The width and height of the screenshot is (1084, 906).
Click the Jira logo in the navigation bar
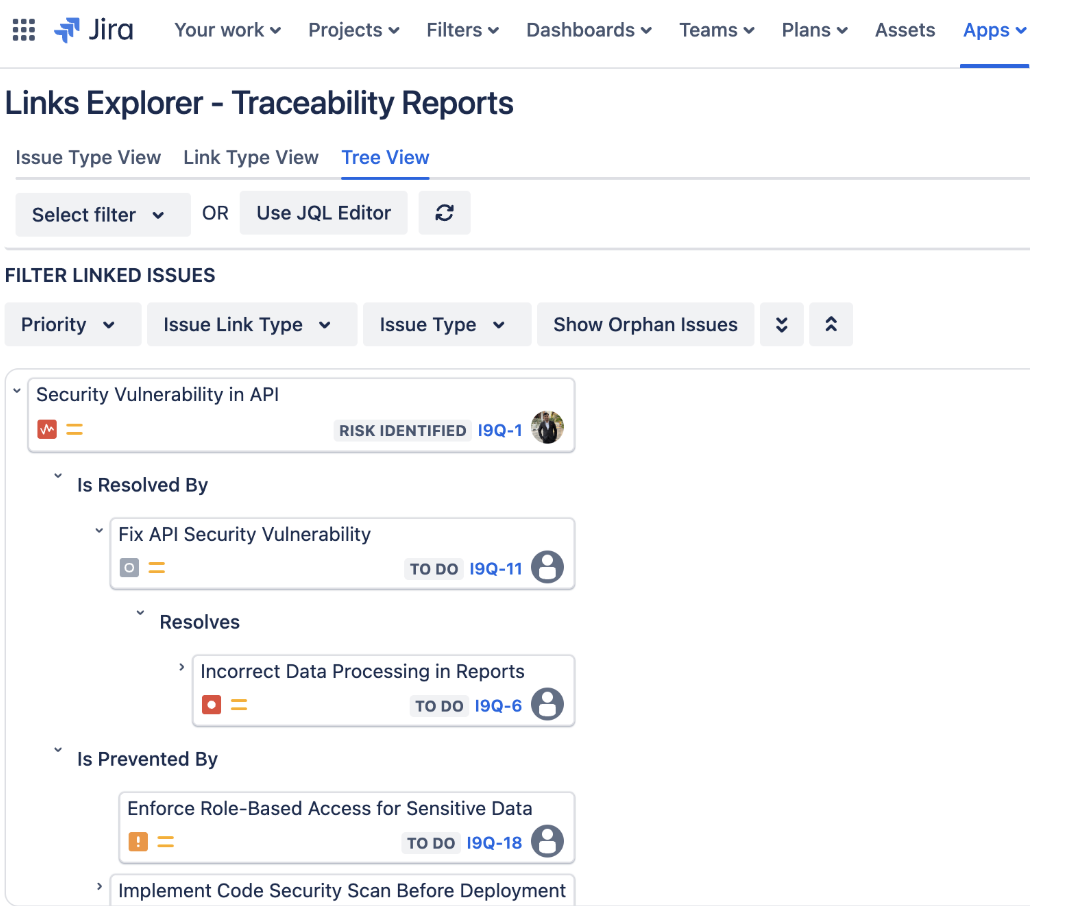[97, 30]
